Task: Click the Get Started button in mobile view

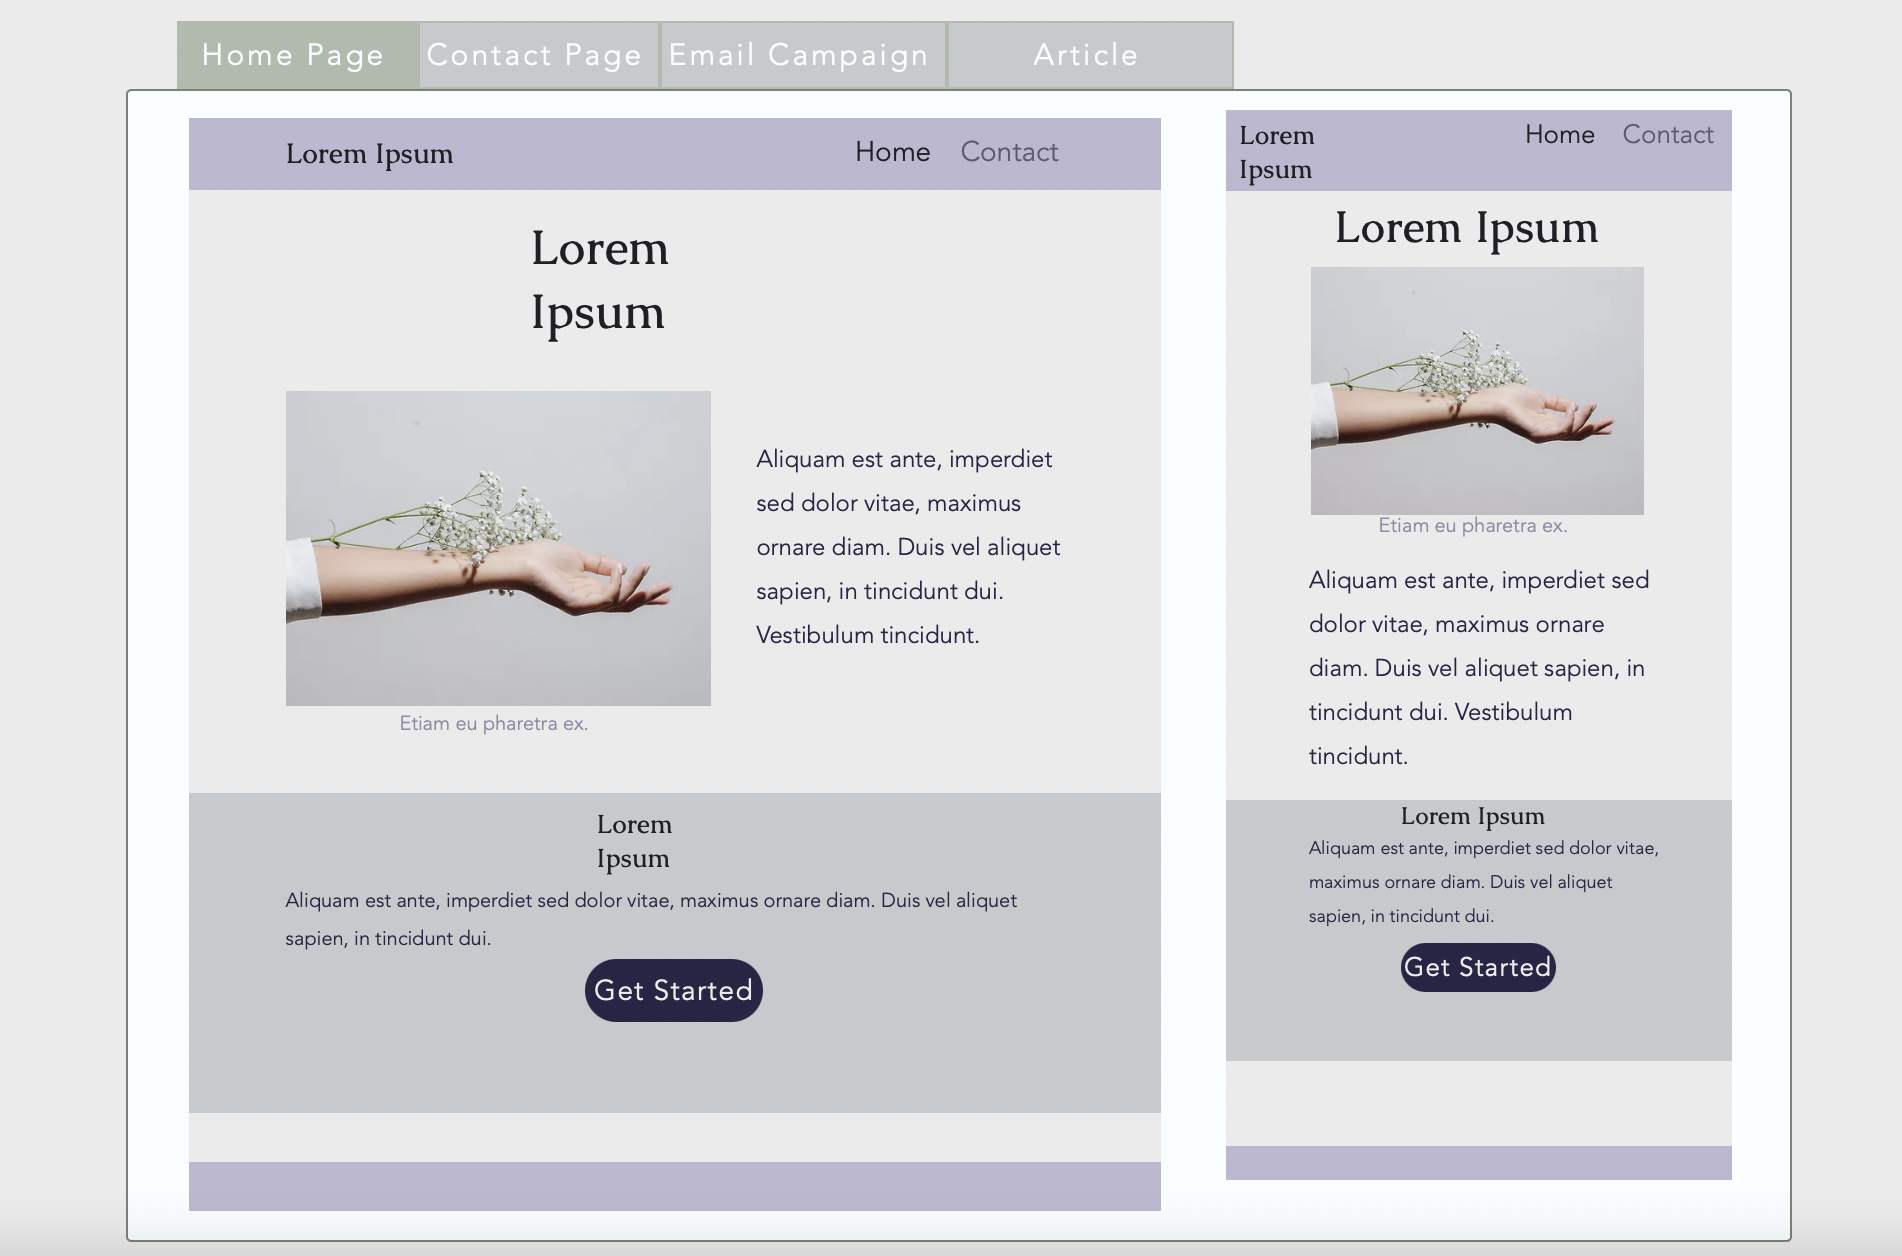Action: 1477,966
